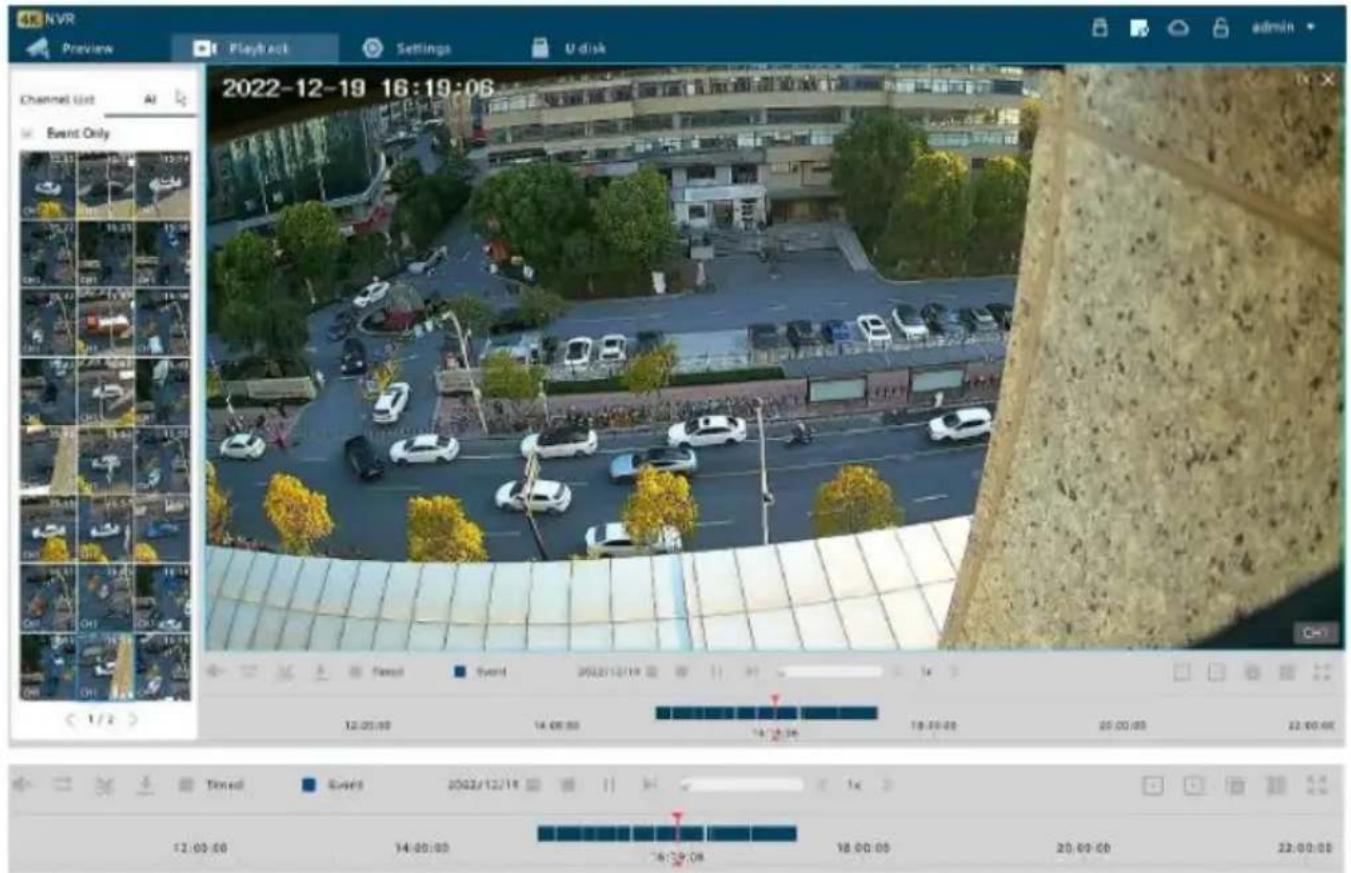Click the next frame button in the enlarged bottom toolbar
1351x873 pixels.
click(x=650, y=786)
